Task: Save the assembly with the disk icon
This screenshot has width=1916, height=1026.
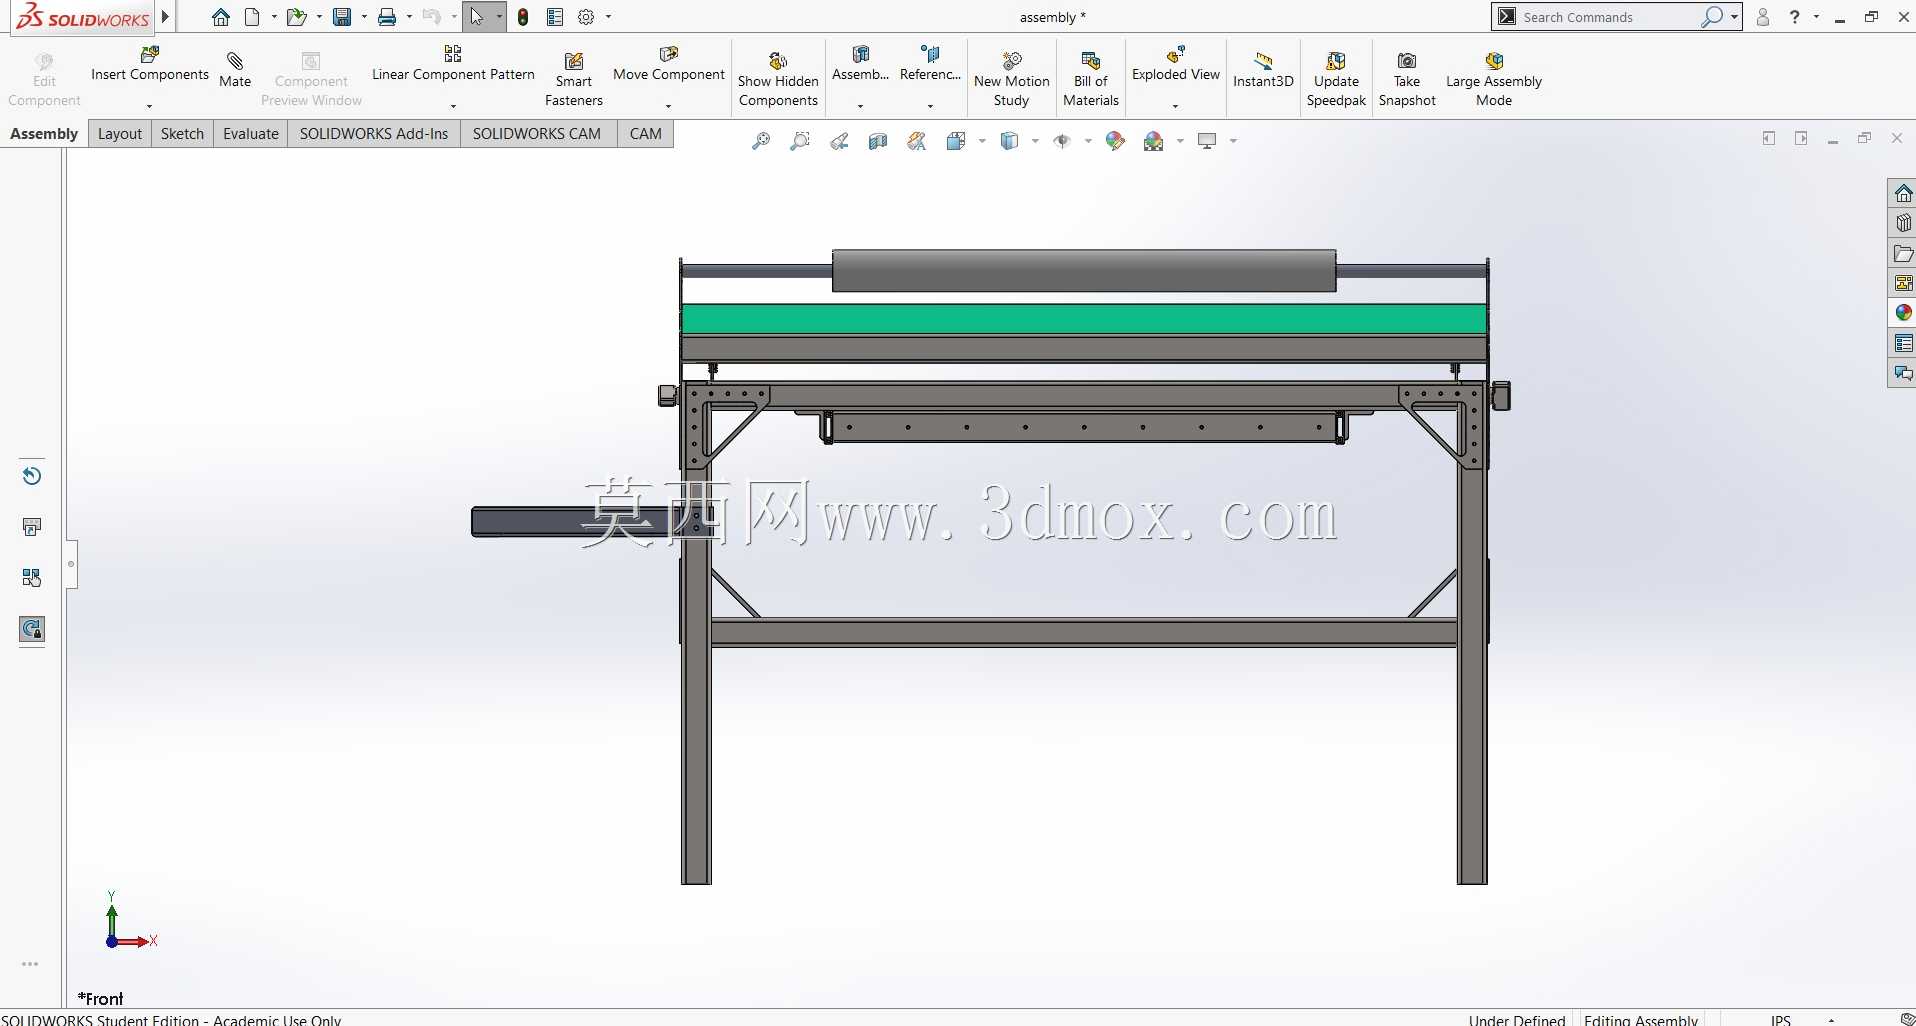Action: [342, 17]
